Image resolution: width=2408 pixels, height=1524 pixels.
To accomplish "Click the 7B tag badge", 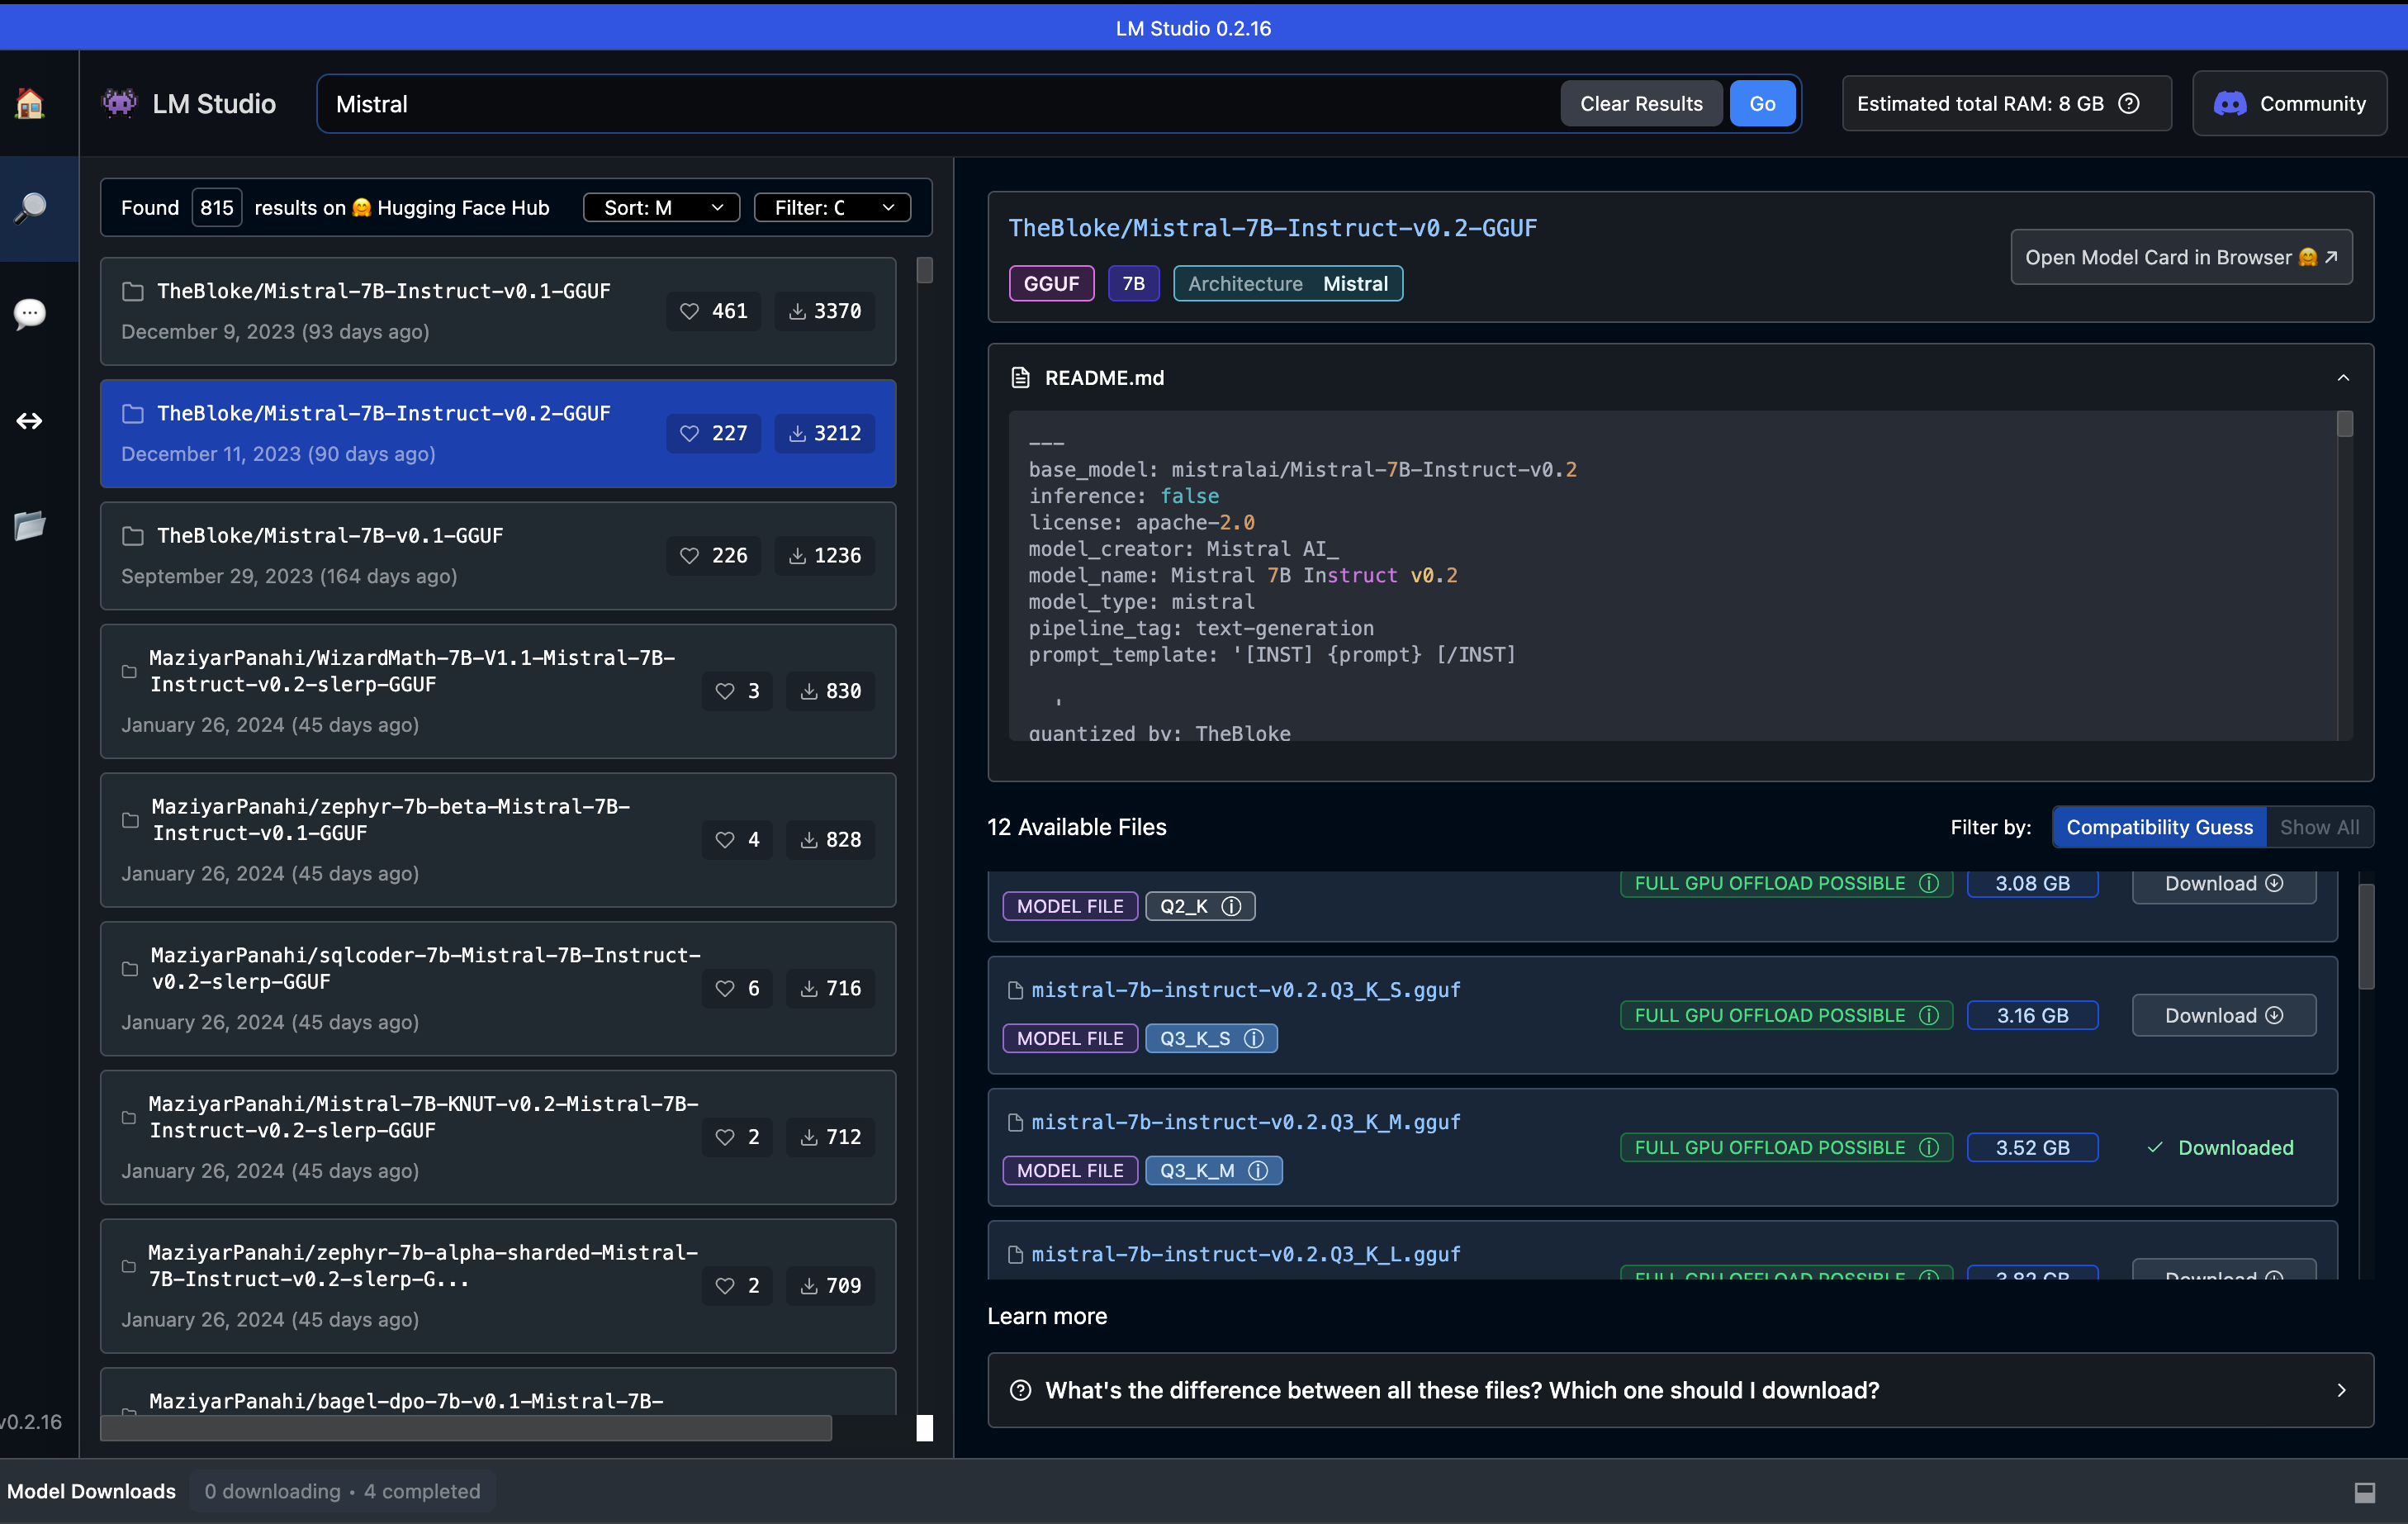I will pos(1133,283).
